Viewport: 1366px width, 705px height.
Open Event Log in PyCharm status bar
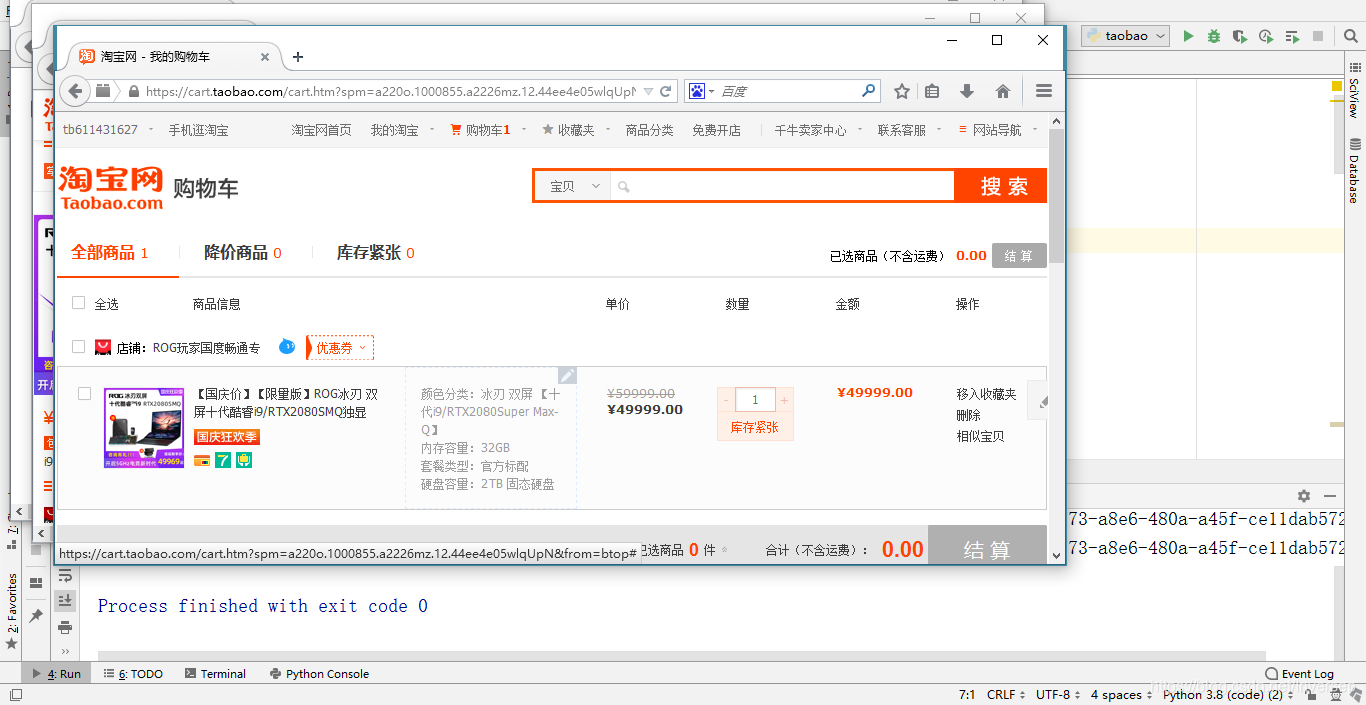(1299, 674)
